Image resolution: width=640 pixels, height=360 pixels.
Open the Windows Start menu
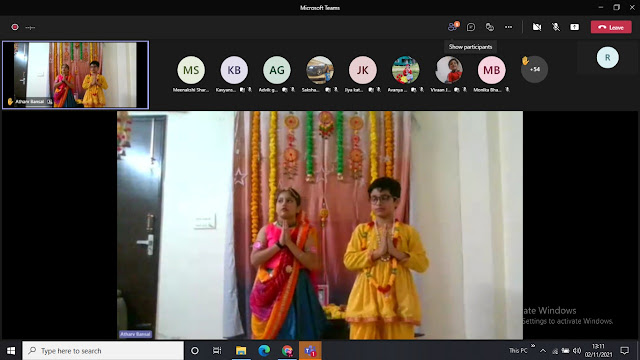[11, 351]
